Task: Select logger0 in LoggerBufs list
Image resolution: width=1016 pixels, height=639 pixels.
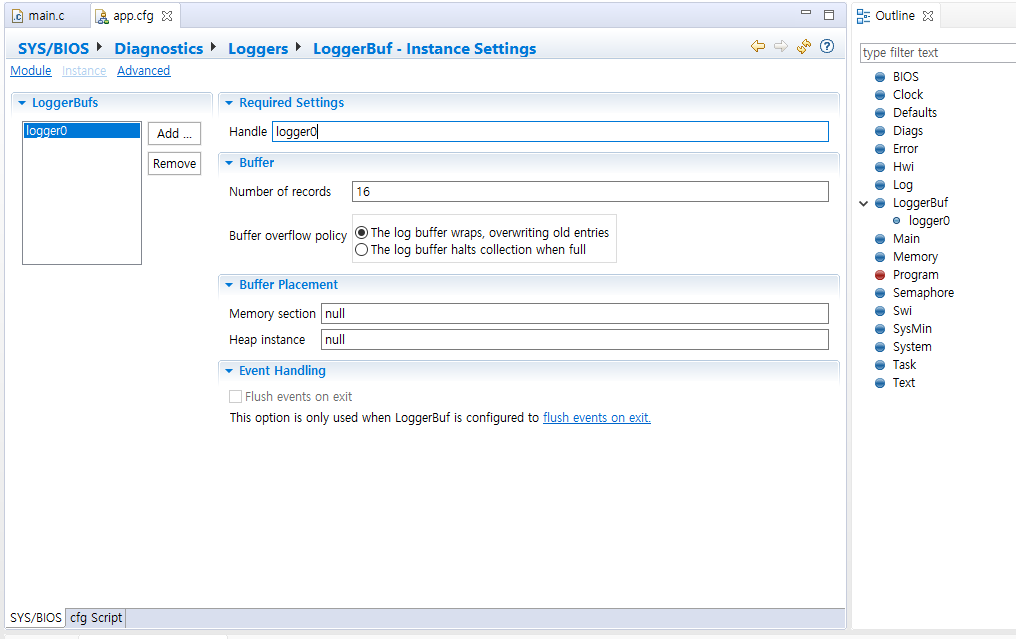Action: click(82, 131)
